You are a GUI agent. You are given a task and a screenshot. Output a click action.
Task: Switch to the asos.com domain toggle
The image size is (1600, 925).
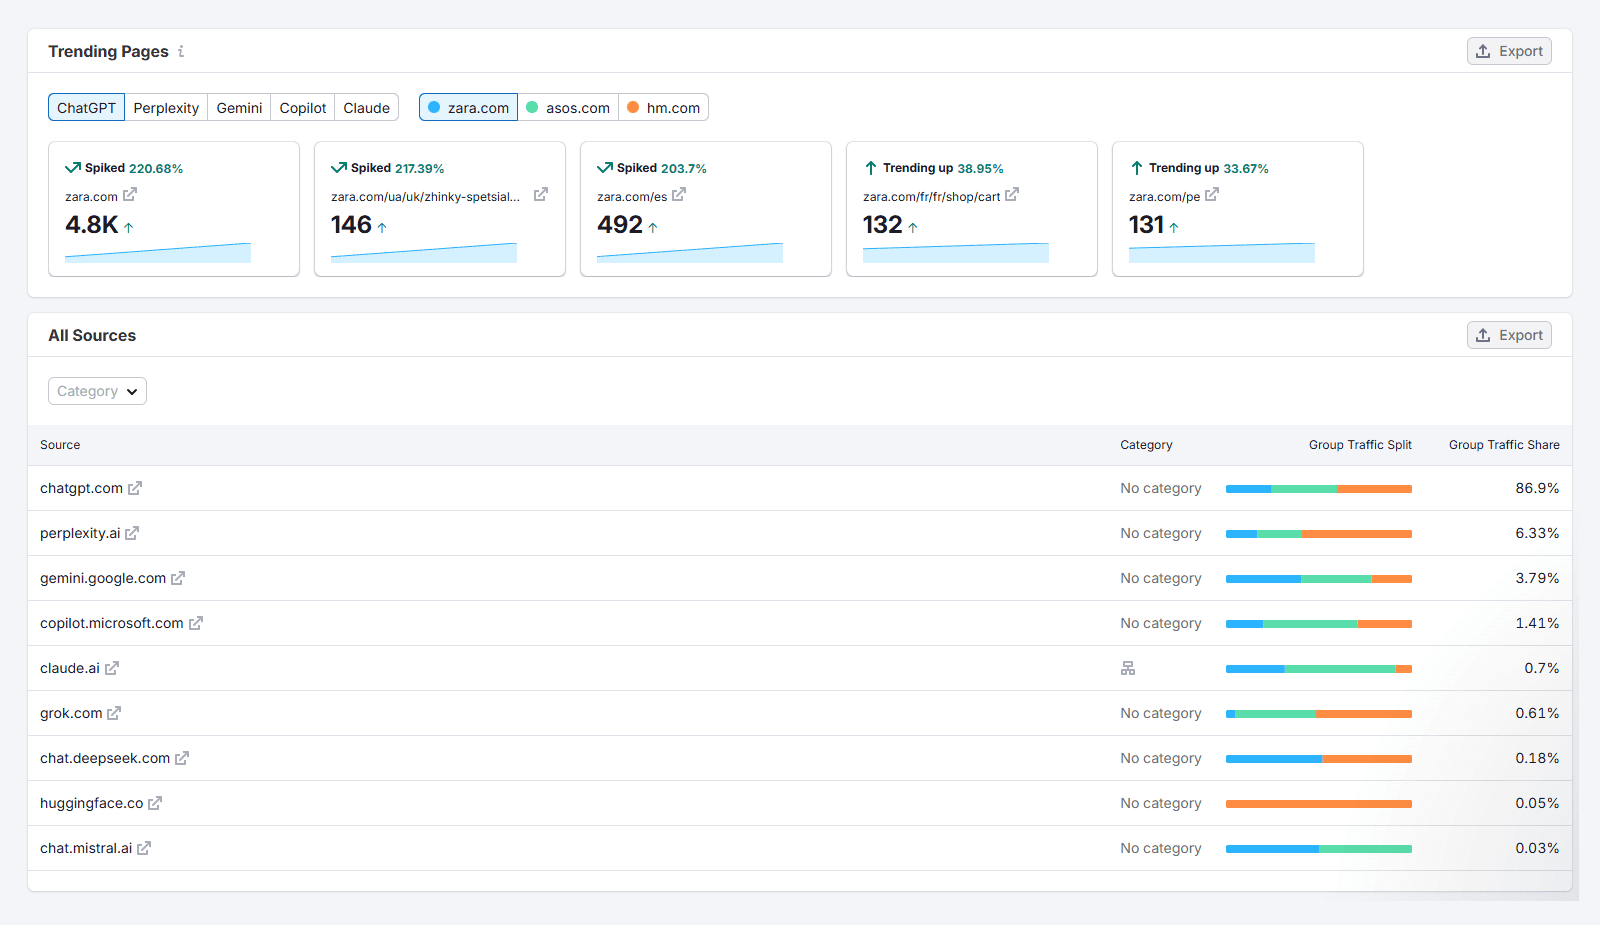click(568, 108)
